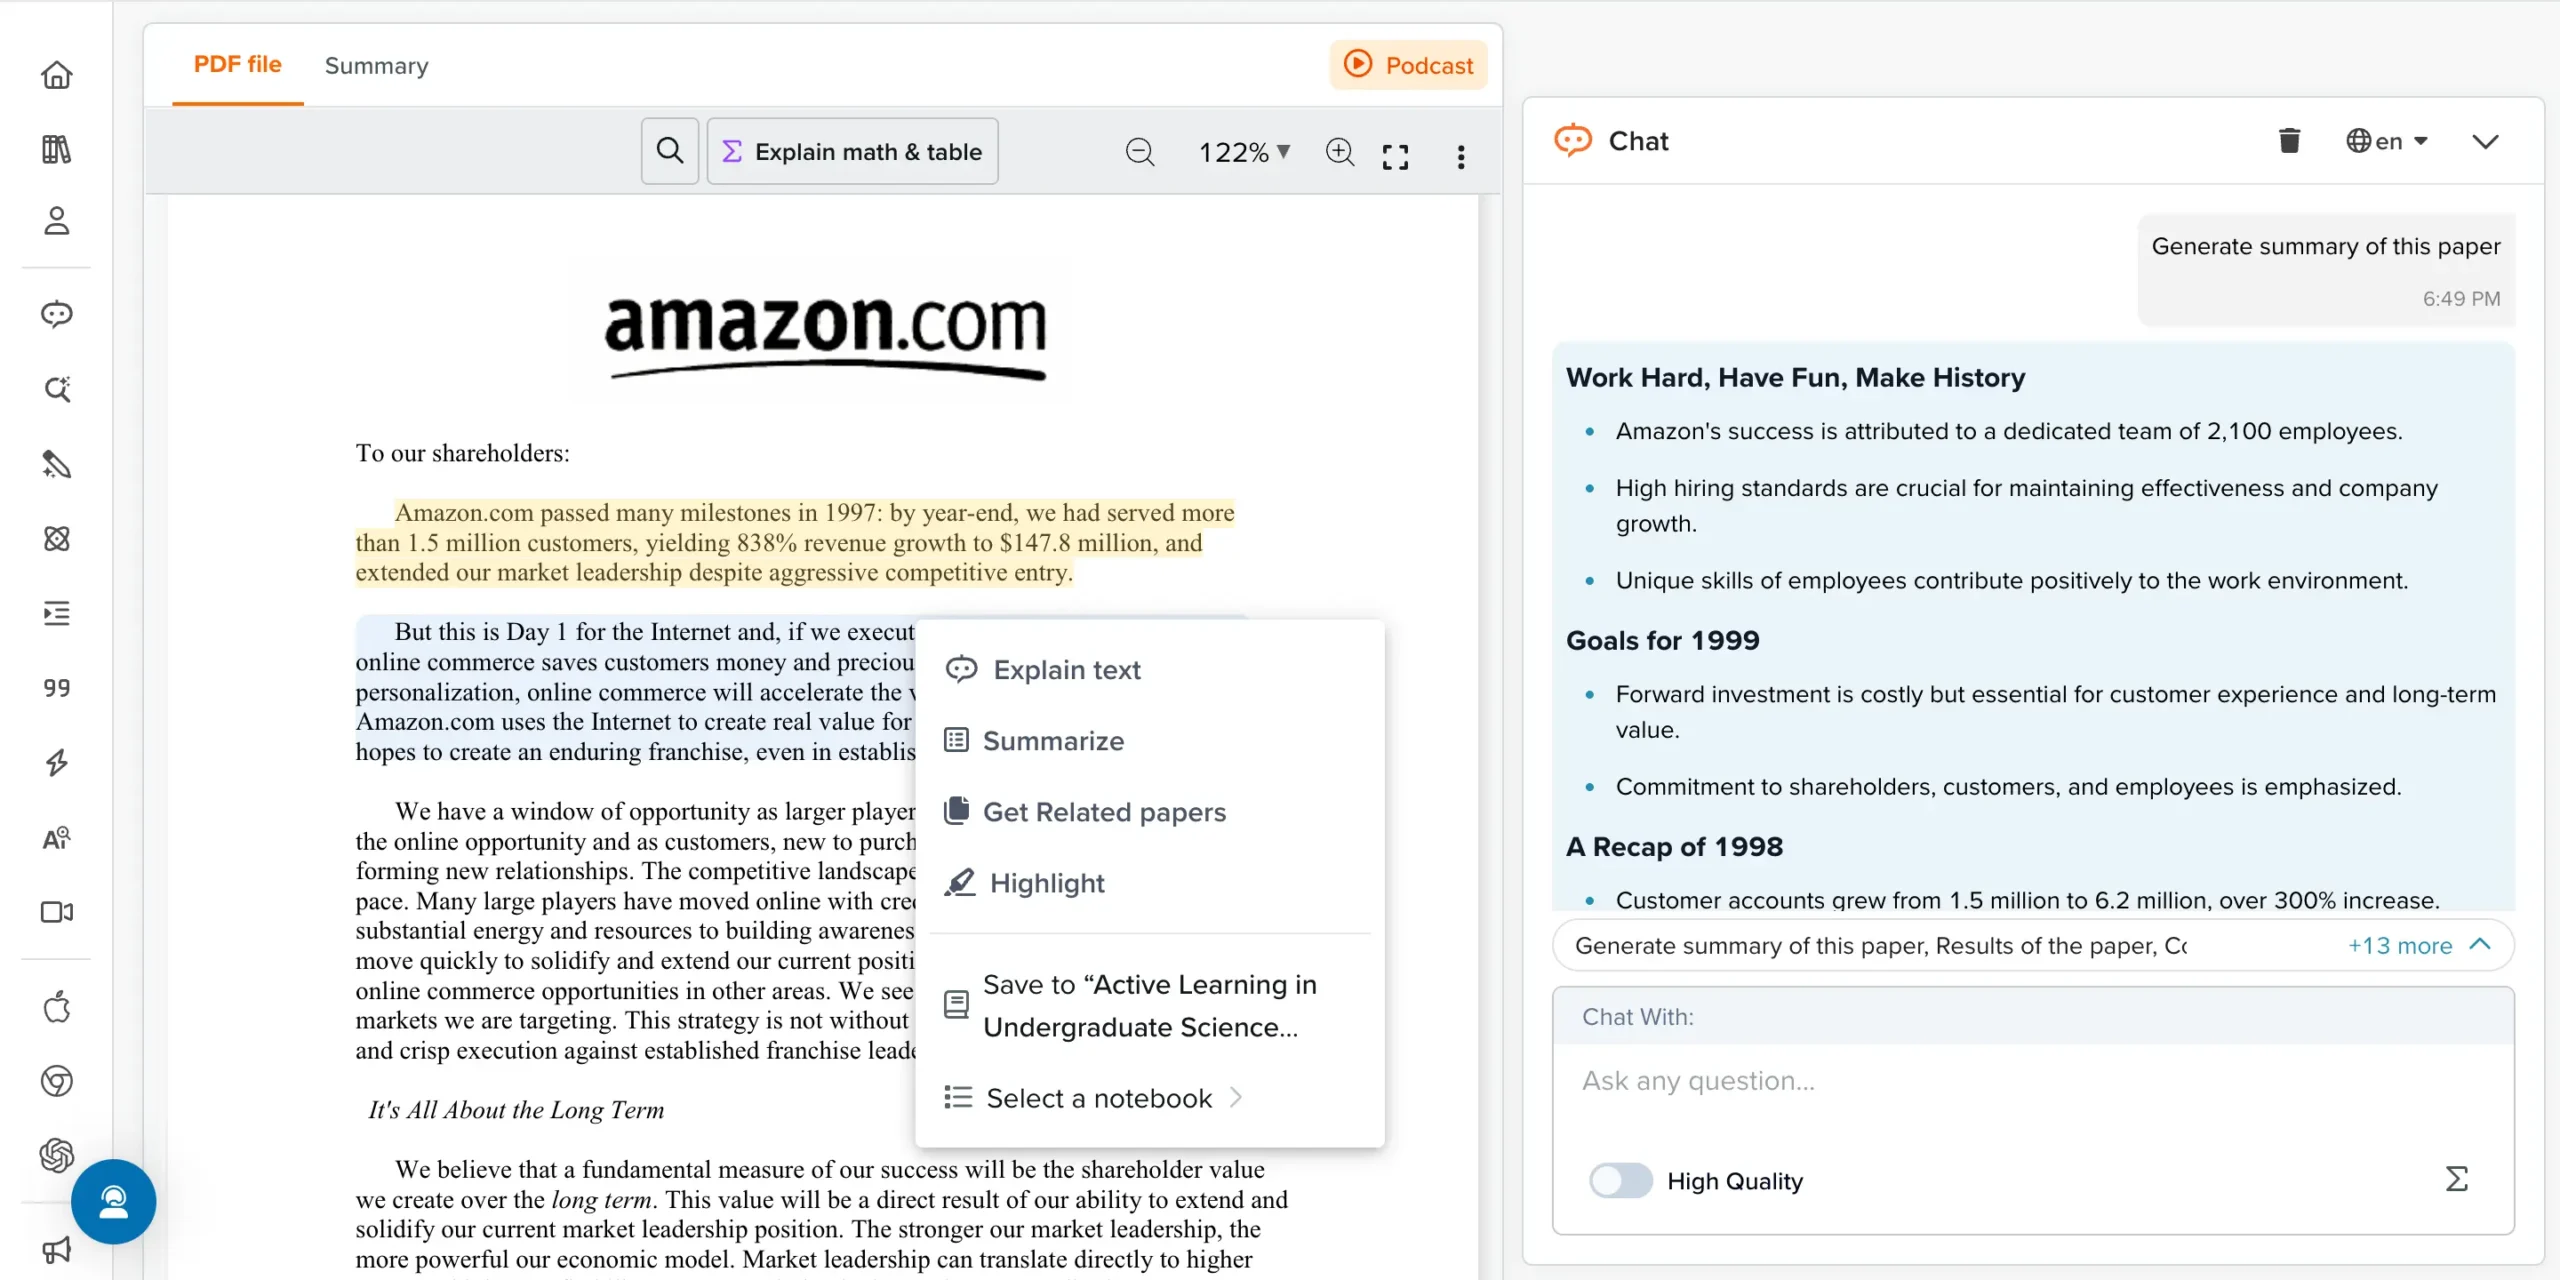Click the 'Generate summary of this paper' message bubble
Screen dimensions: 2560x1280
pos(2326,270)
